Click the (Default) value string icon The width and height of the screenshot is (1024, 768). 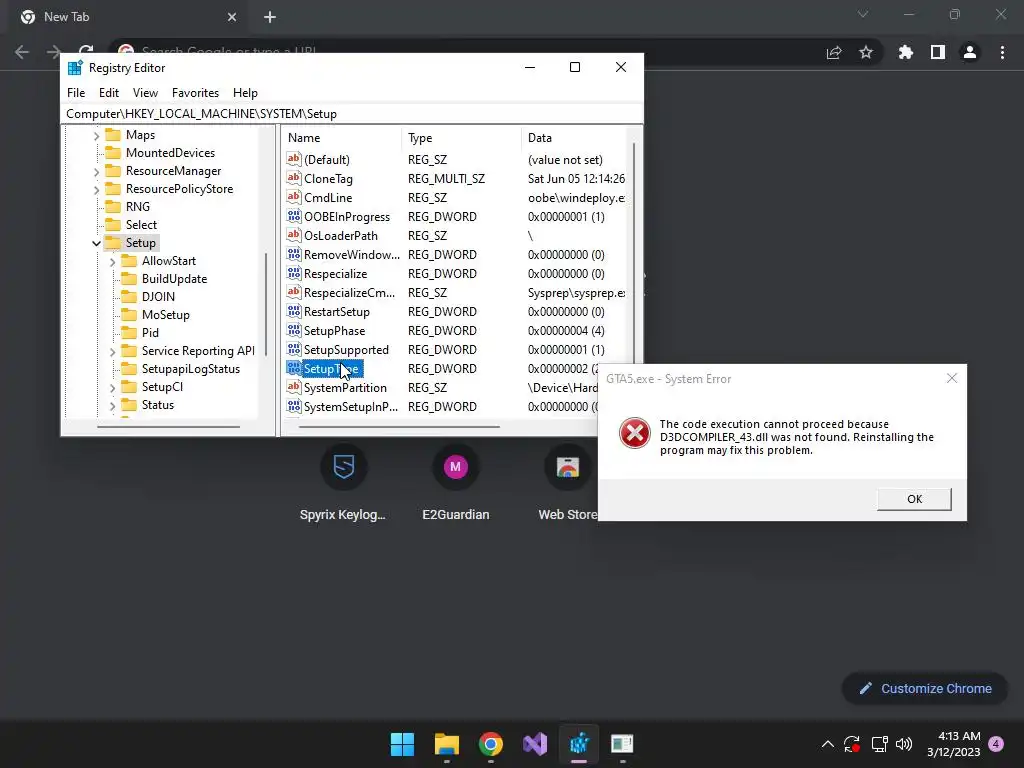coord(294,159)
